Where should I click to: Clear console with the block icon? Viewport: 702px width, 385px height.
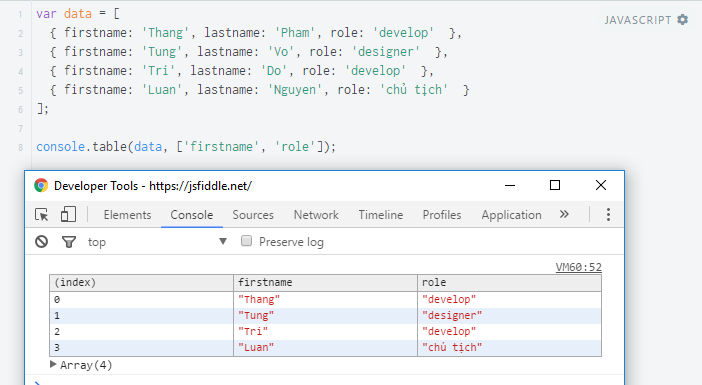[42, 242]
